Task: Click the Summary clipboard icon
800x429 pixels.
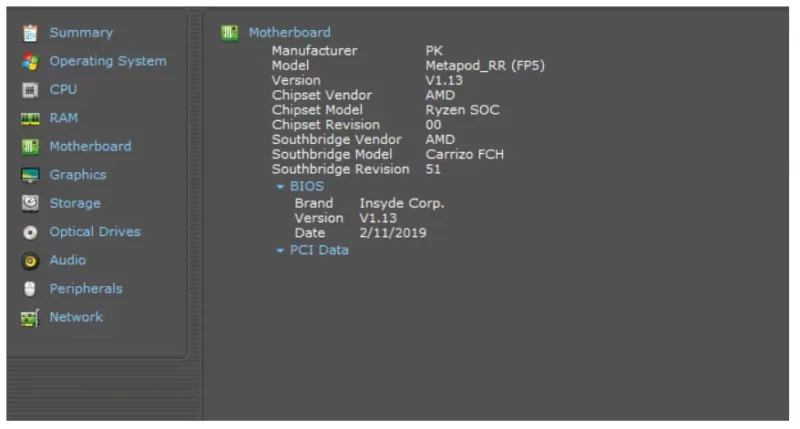Action: [x=30, y=33]
